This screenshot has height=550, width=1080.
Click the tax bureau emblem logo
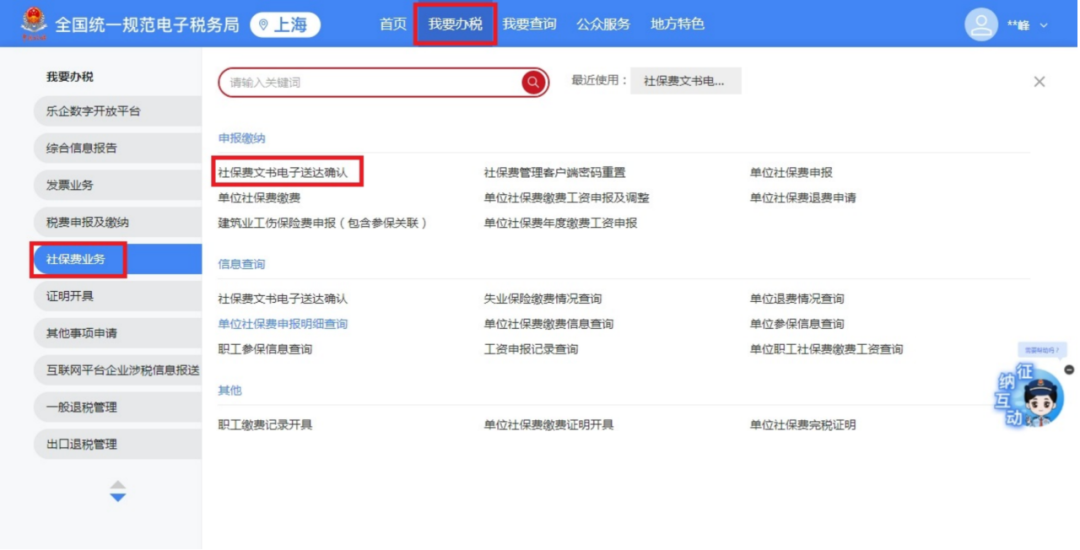coord(35,24)
